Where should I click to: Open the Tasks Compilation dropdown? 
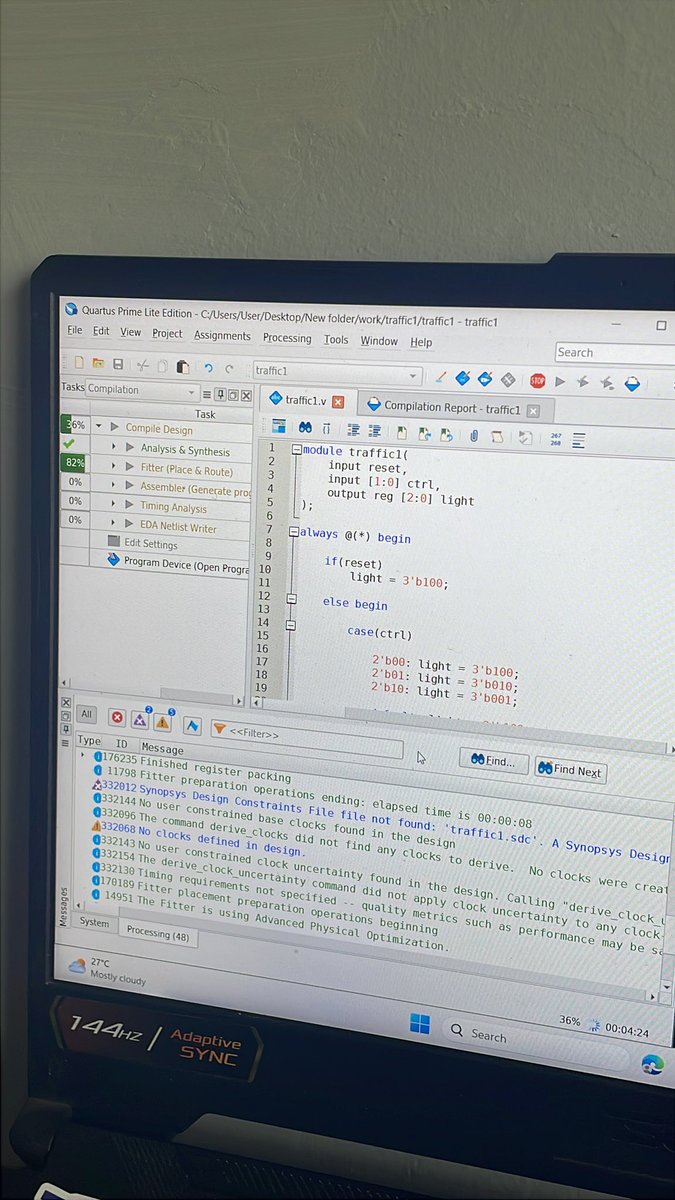pos(142,390)
